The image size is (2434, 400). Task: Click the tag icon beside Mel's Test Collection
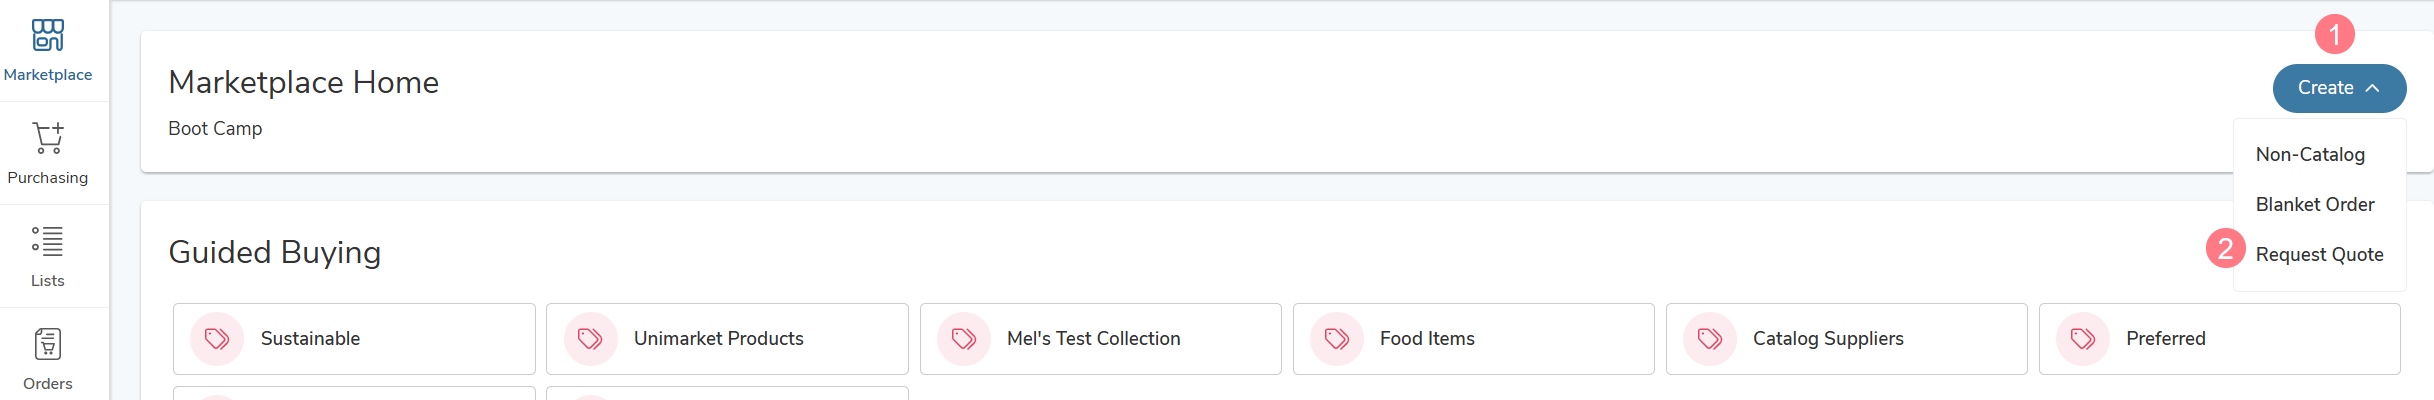pos(964,339)
